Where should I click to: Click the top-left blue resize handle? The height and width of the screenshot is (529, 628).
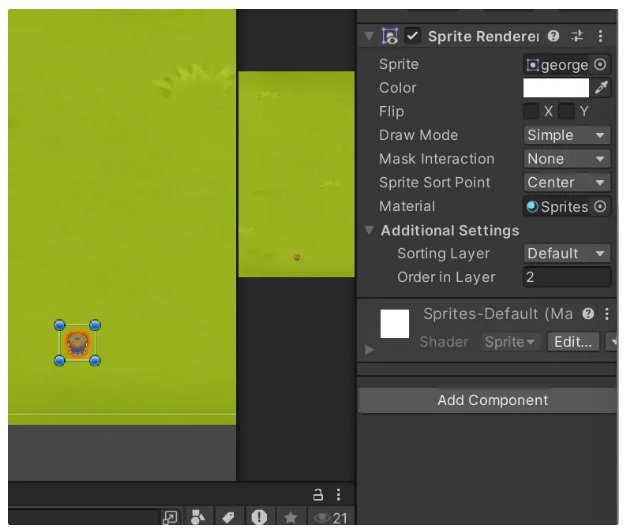click(x=60, y=325)
